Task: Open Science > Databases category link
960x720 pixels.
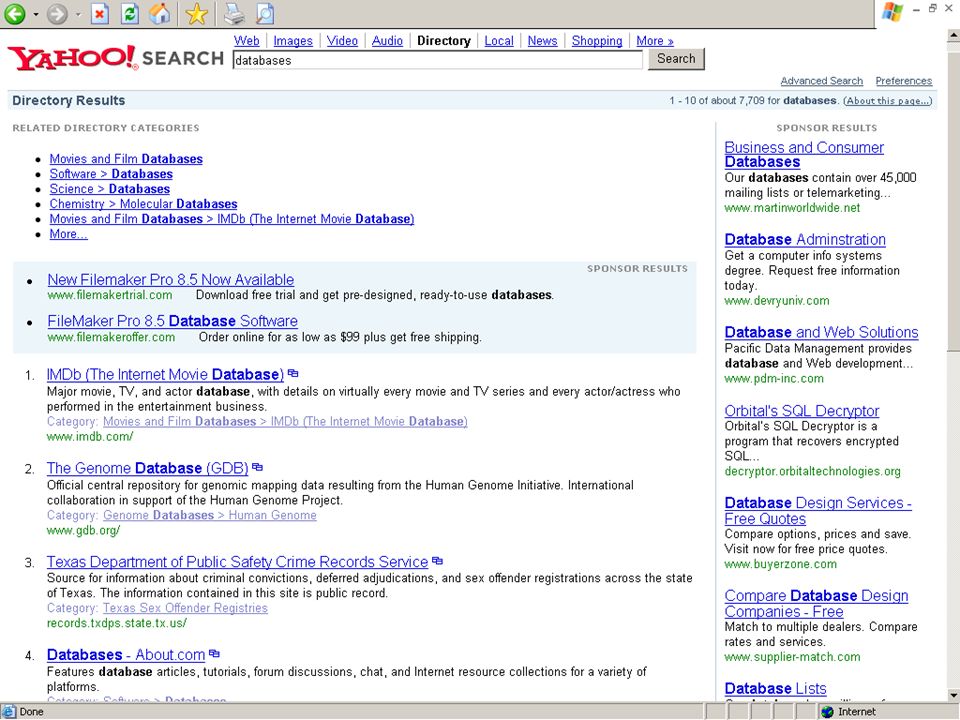Action: click(110, 189)
